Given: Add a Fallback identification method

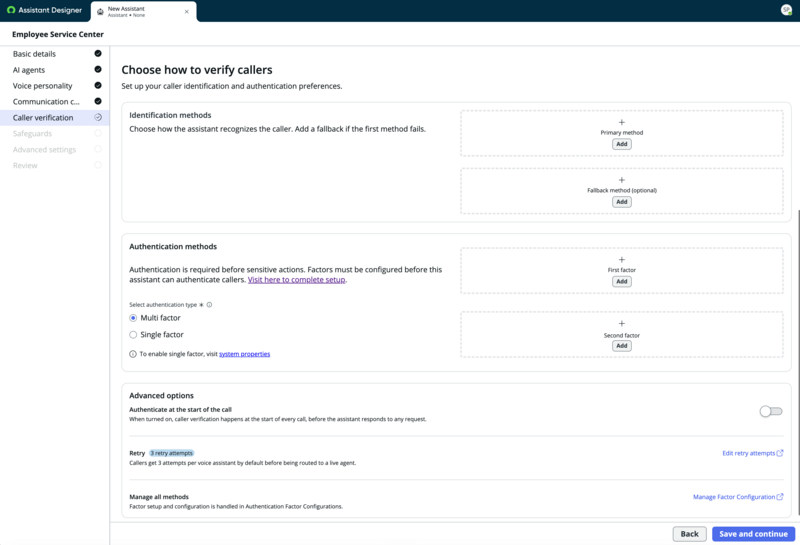Looking at the screenshot, I should point(621,202).
